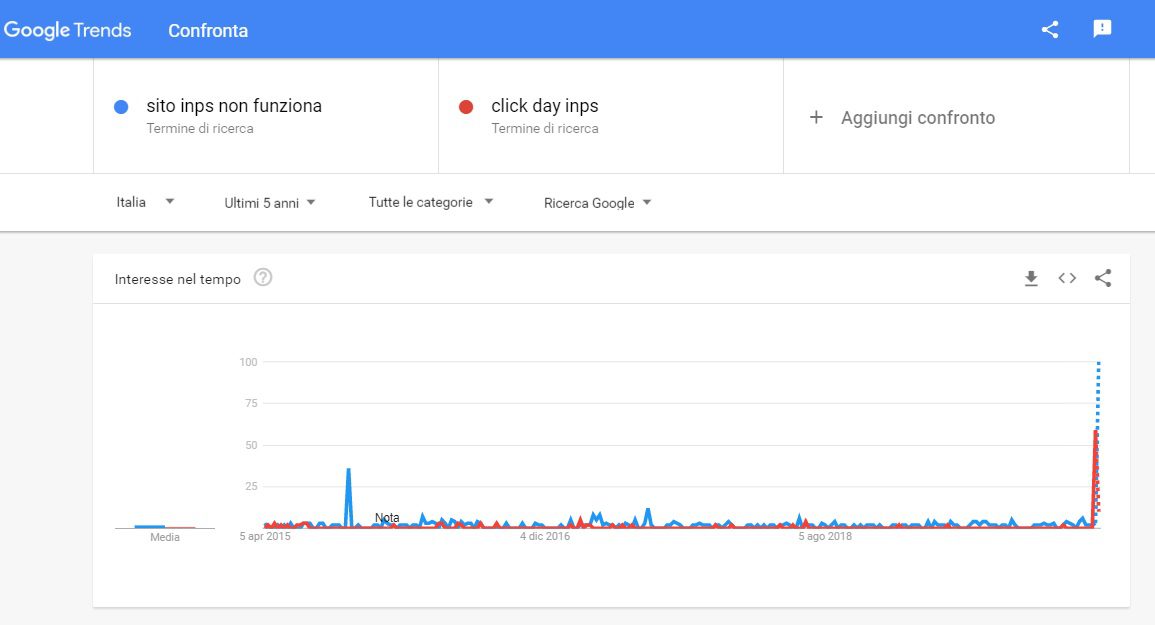
Task: Click 'Aggiungi confronto' to add a term
Action: pos(918,118)
